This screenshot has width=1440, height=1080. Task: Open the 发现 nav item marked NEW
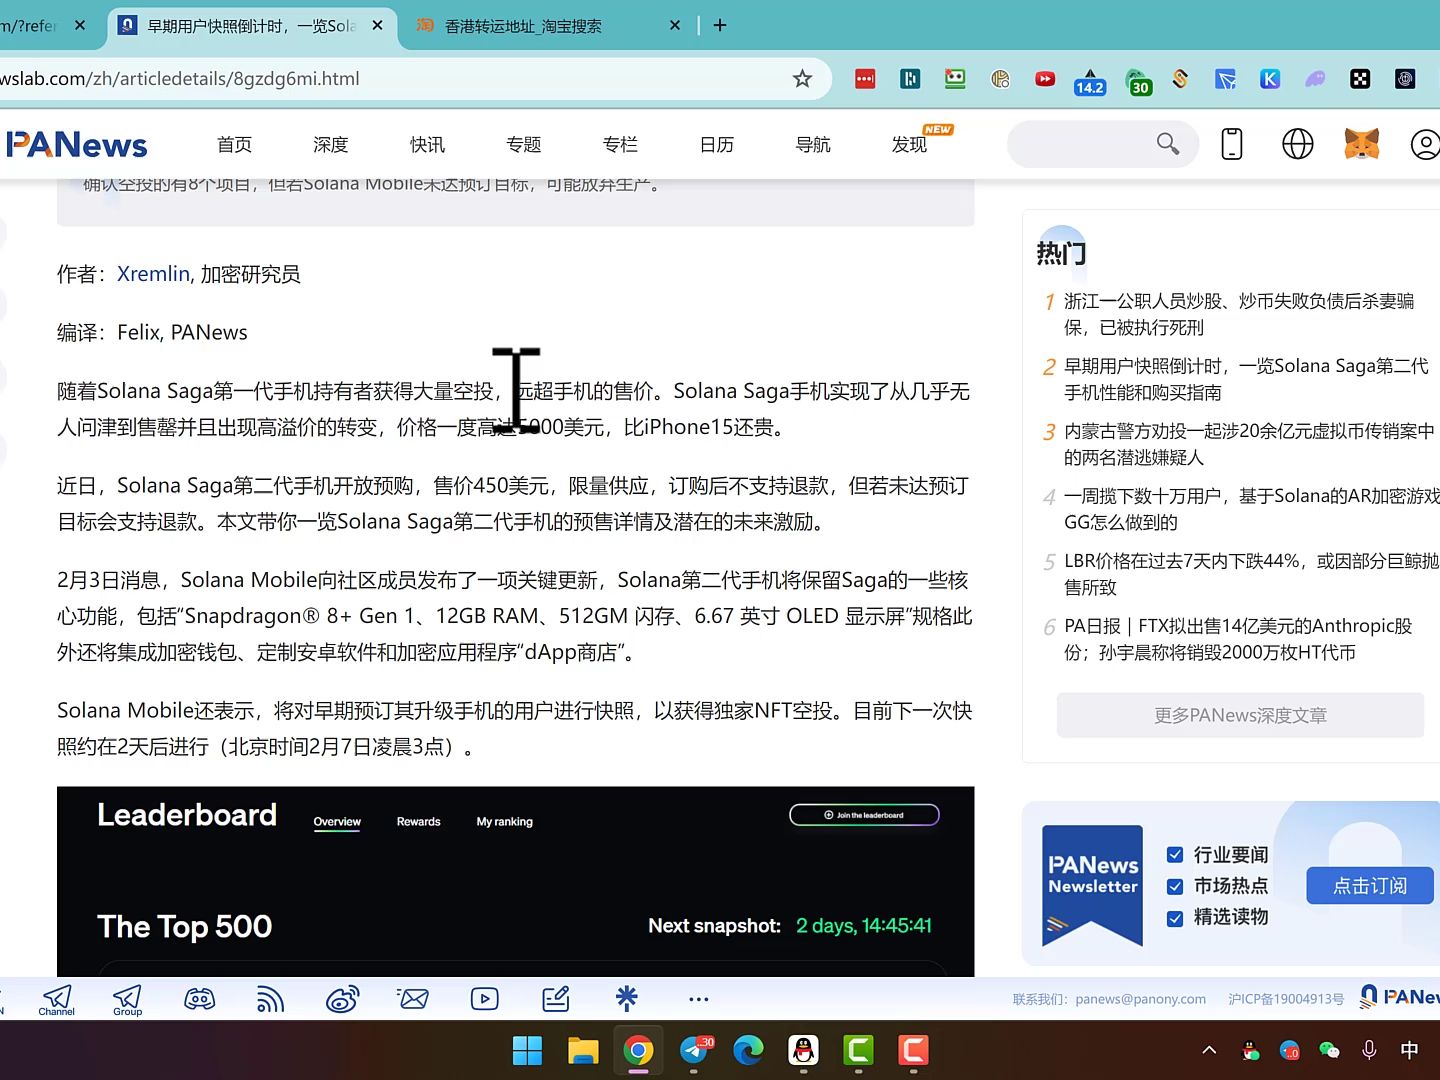click(909, 145)
